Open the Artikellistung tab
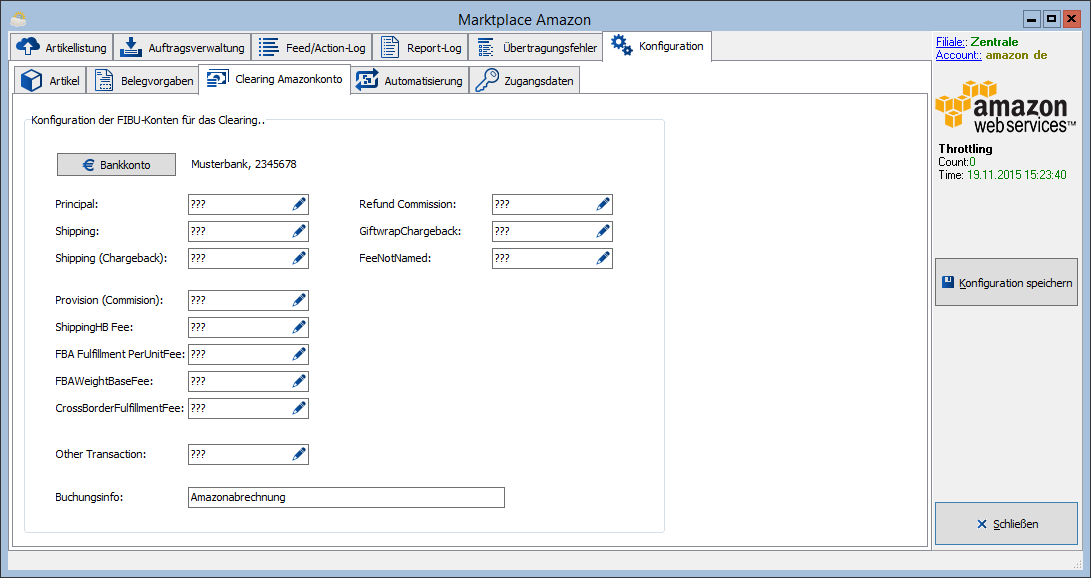The height and width of the screenshot is (578, 1091). [x=61, y=47]
